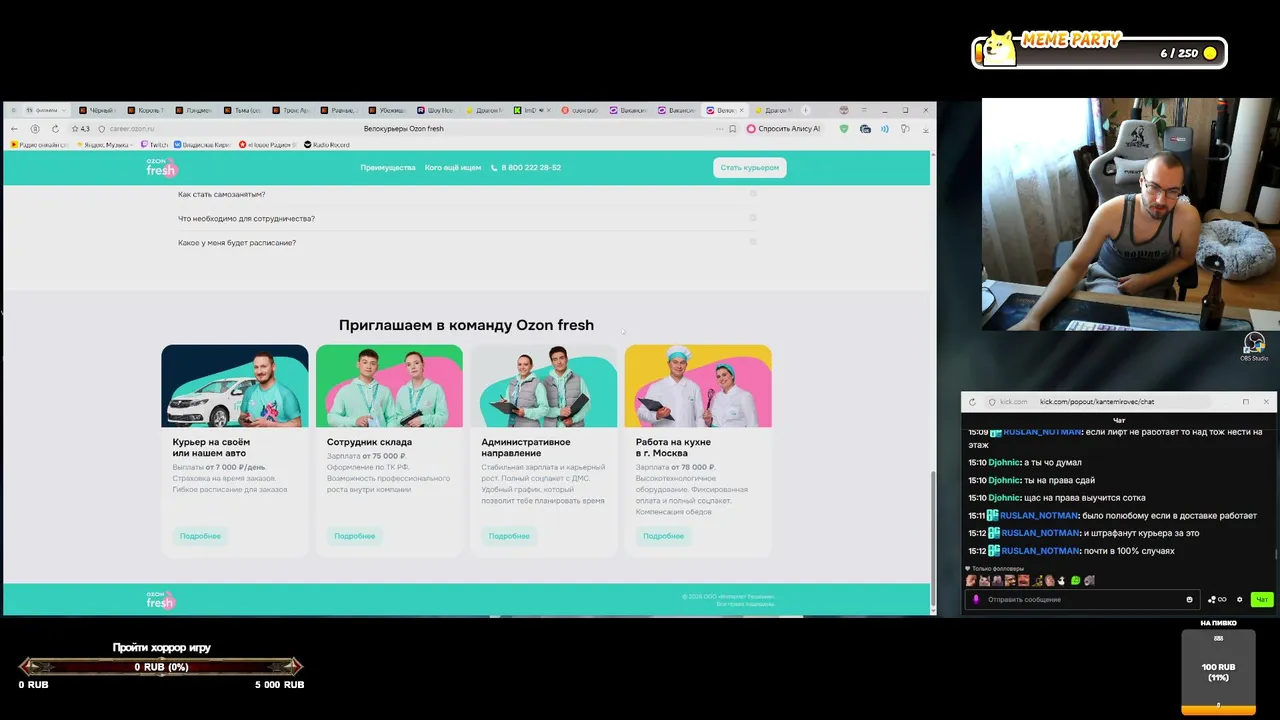Switch to the 'Король' browser tab
The height and width of the screenshot is (720, 1280).
(146, 110)
